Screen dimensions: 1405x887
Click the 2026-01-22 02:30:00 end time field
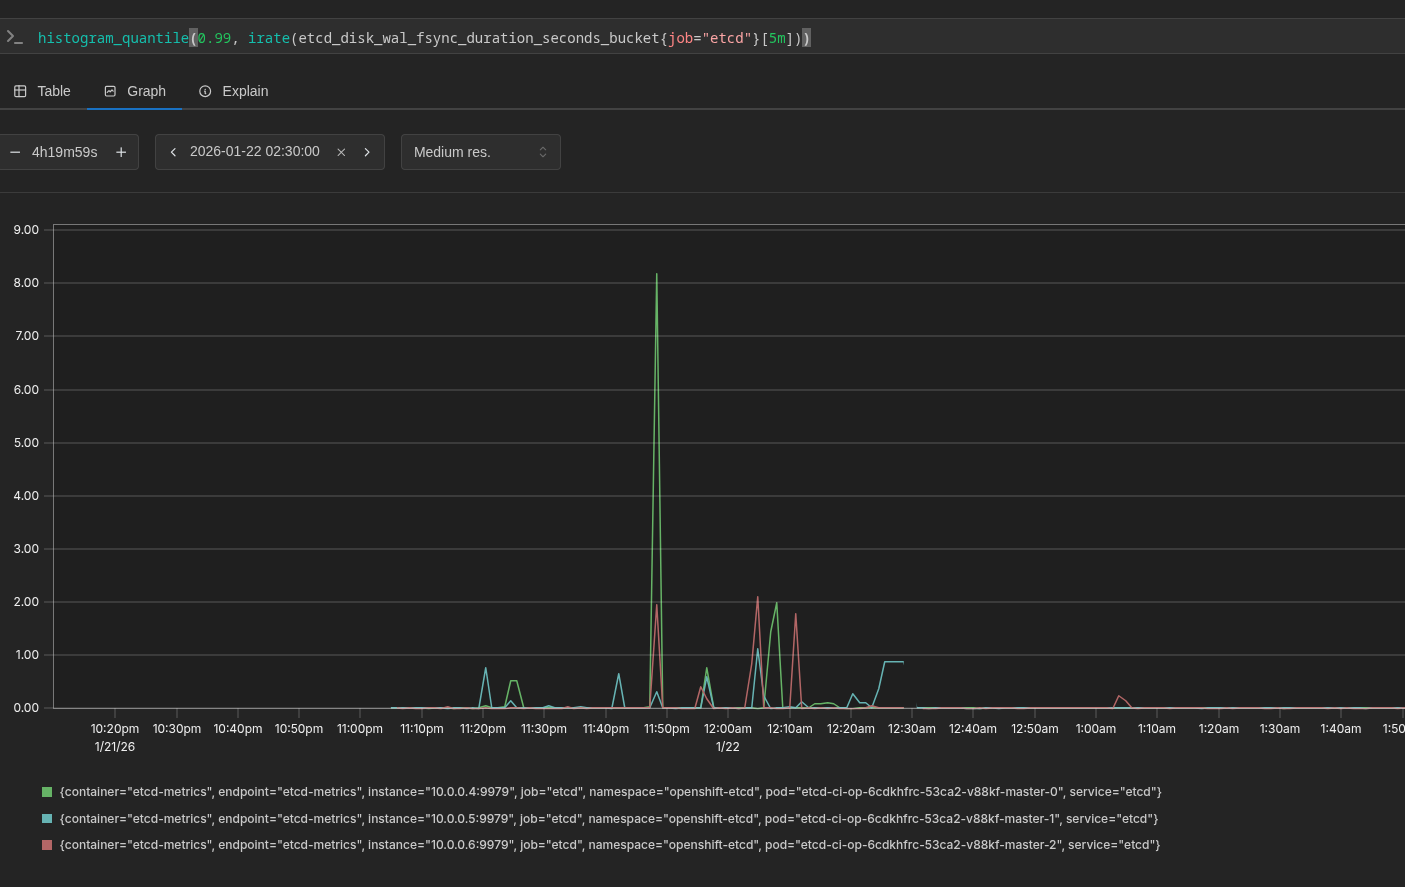255,152
